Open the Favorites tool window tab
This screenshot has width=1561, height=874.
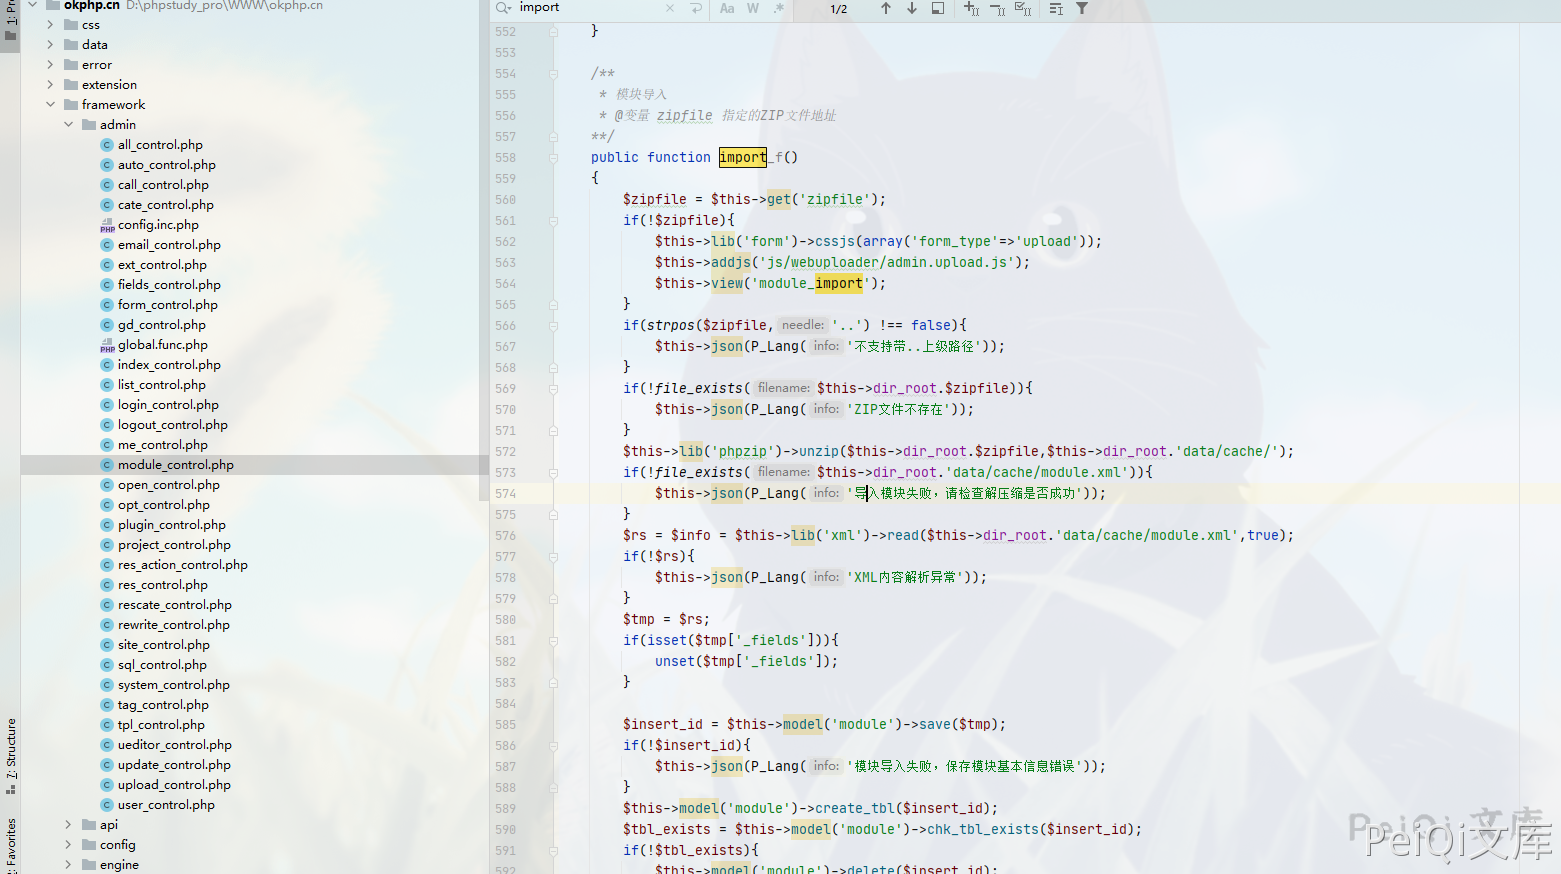click(x=11, y=842)
